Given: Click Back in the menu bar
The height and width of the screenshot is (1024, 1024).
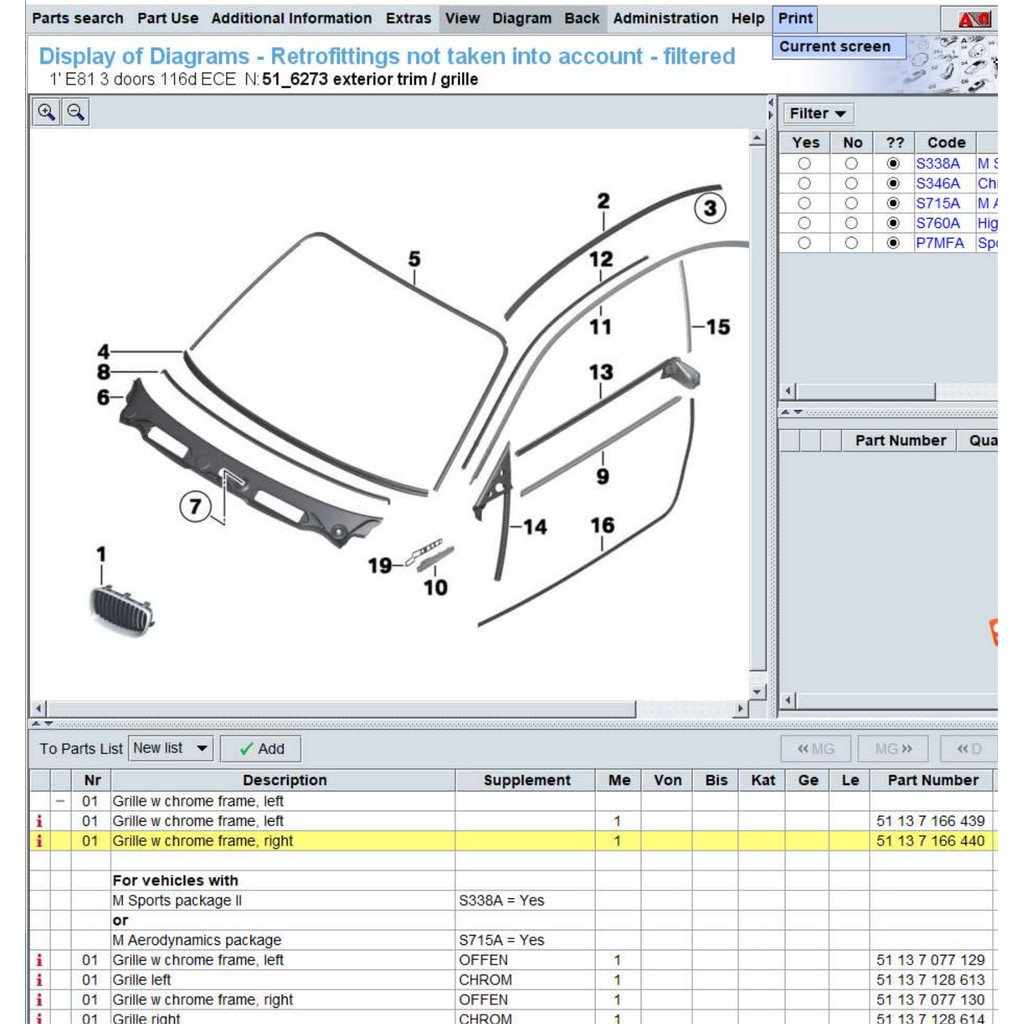Looking at the screenshot, I should click(x=582, y=18).
